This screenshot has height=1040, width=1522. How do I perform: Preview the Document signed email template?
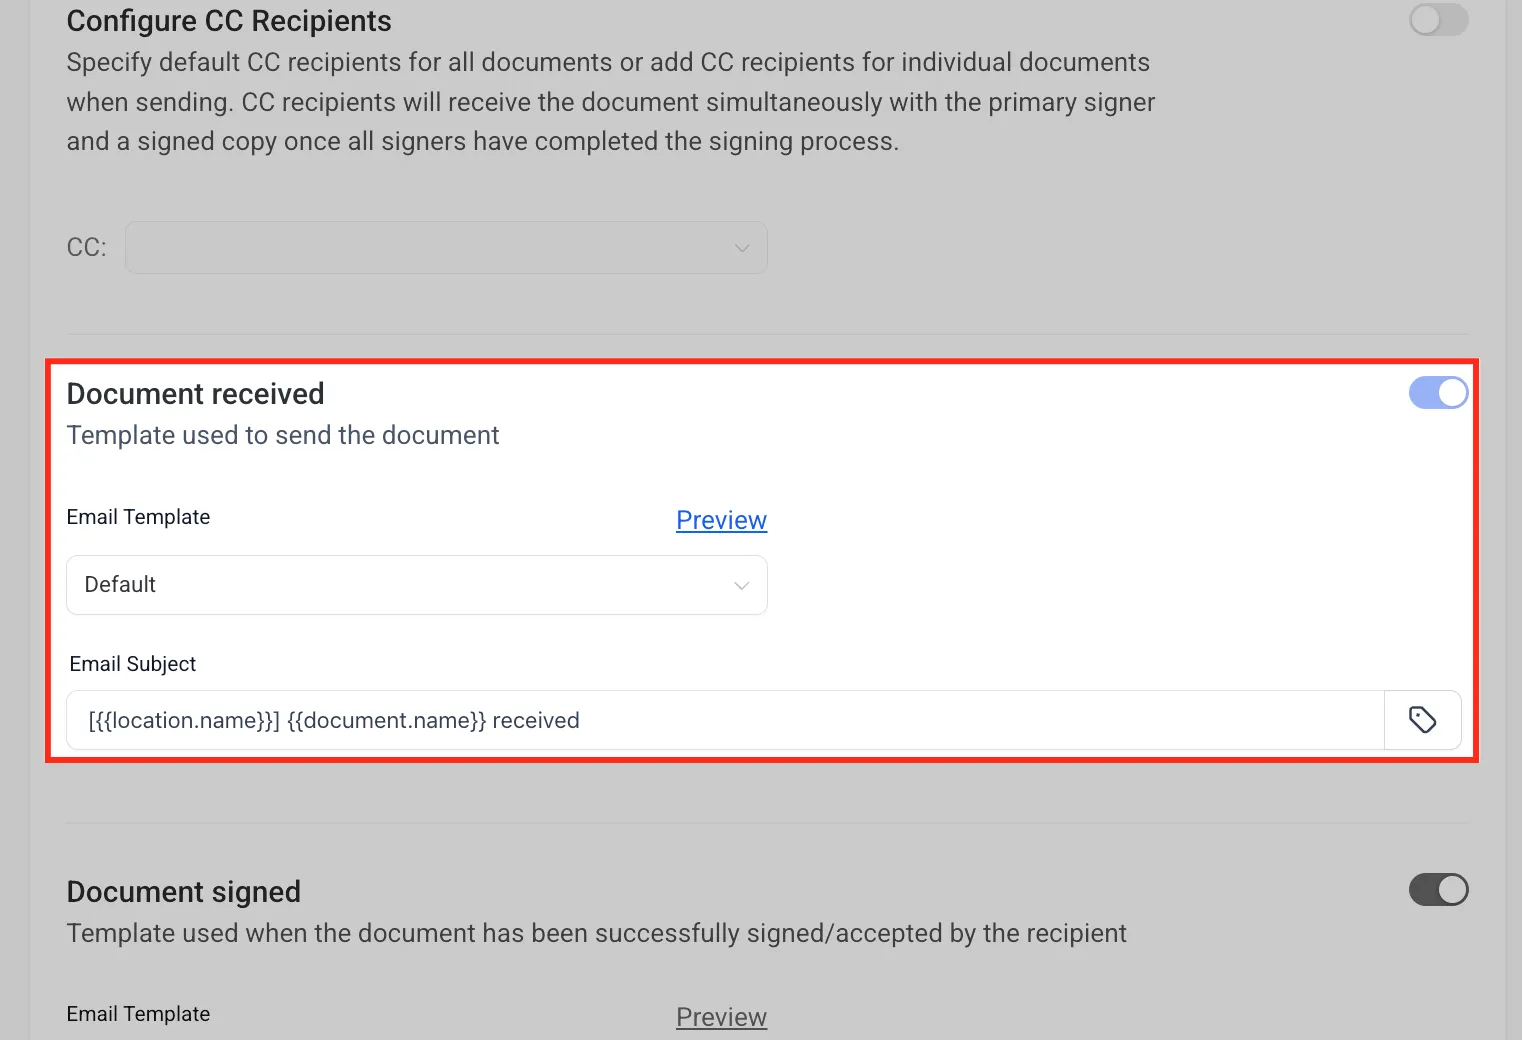(x=721, y=1017)
